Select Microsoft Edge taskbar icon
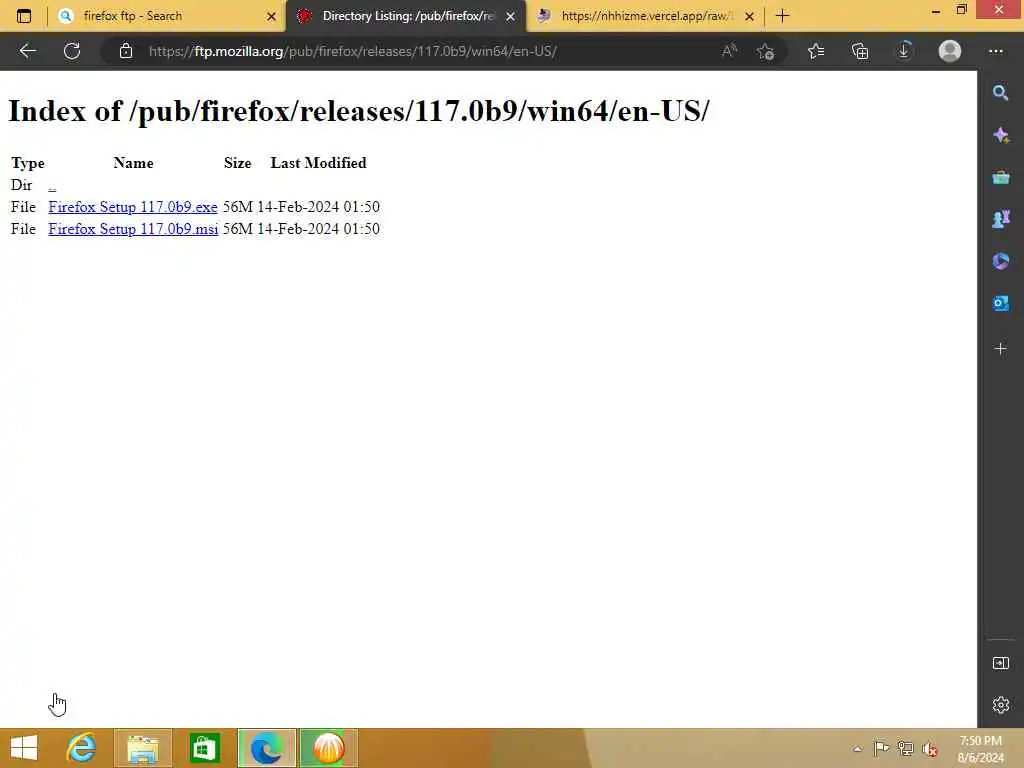Screen dimensions: 1024x768 tap(266, 748)
